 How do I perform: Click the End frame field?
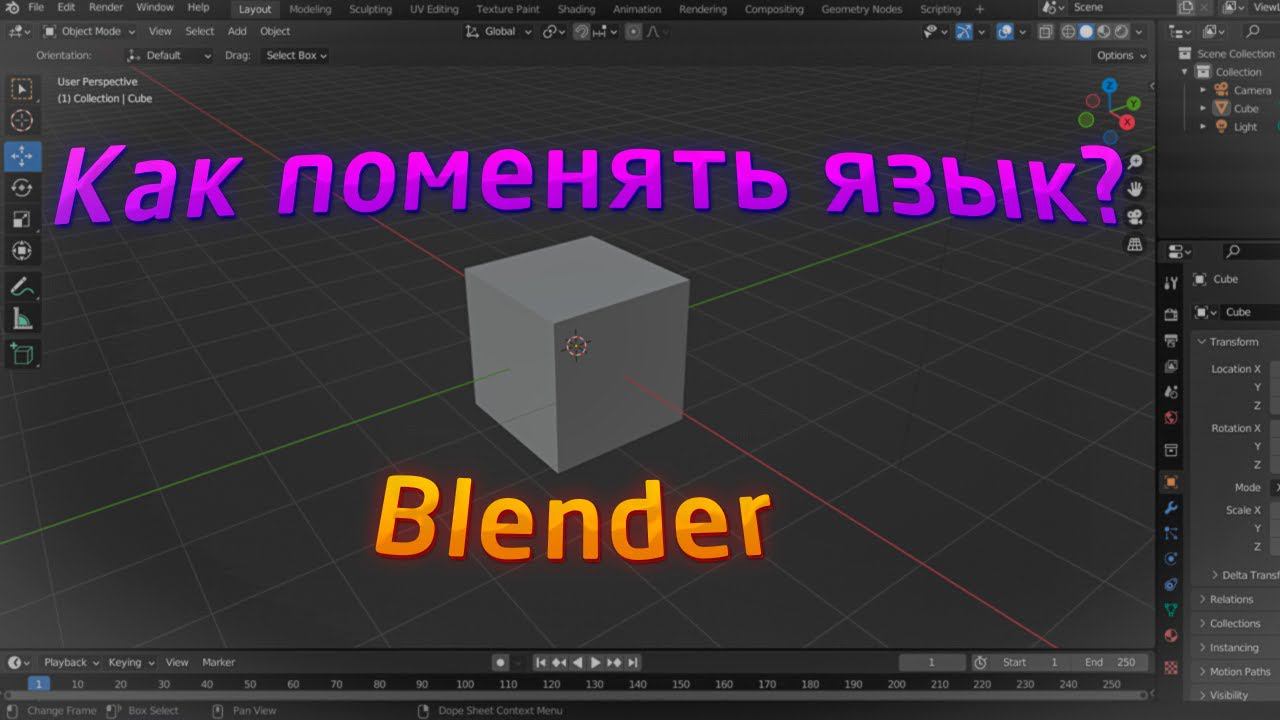coord(1110,662)
